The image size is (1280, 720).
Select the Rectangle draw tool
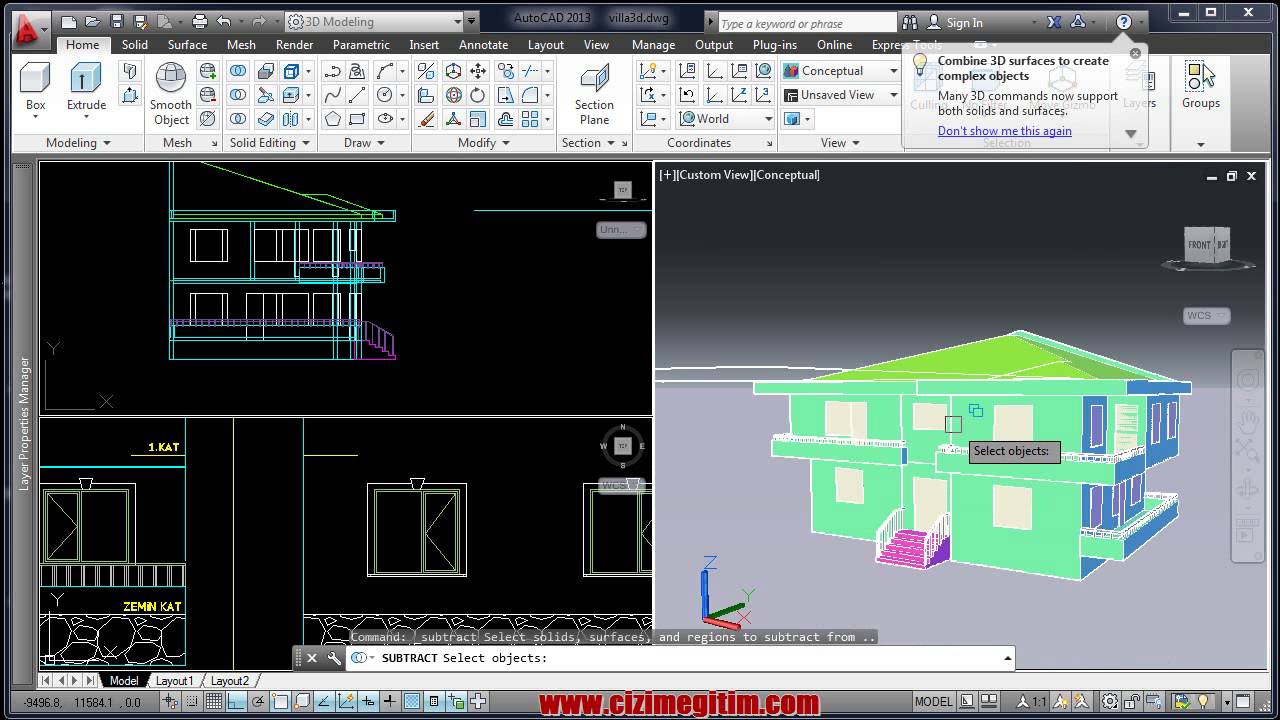coord(358,119)
